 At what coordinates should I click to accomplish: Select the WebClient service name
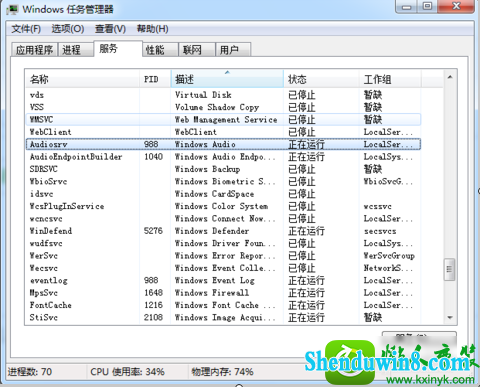[50, 132]
